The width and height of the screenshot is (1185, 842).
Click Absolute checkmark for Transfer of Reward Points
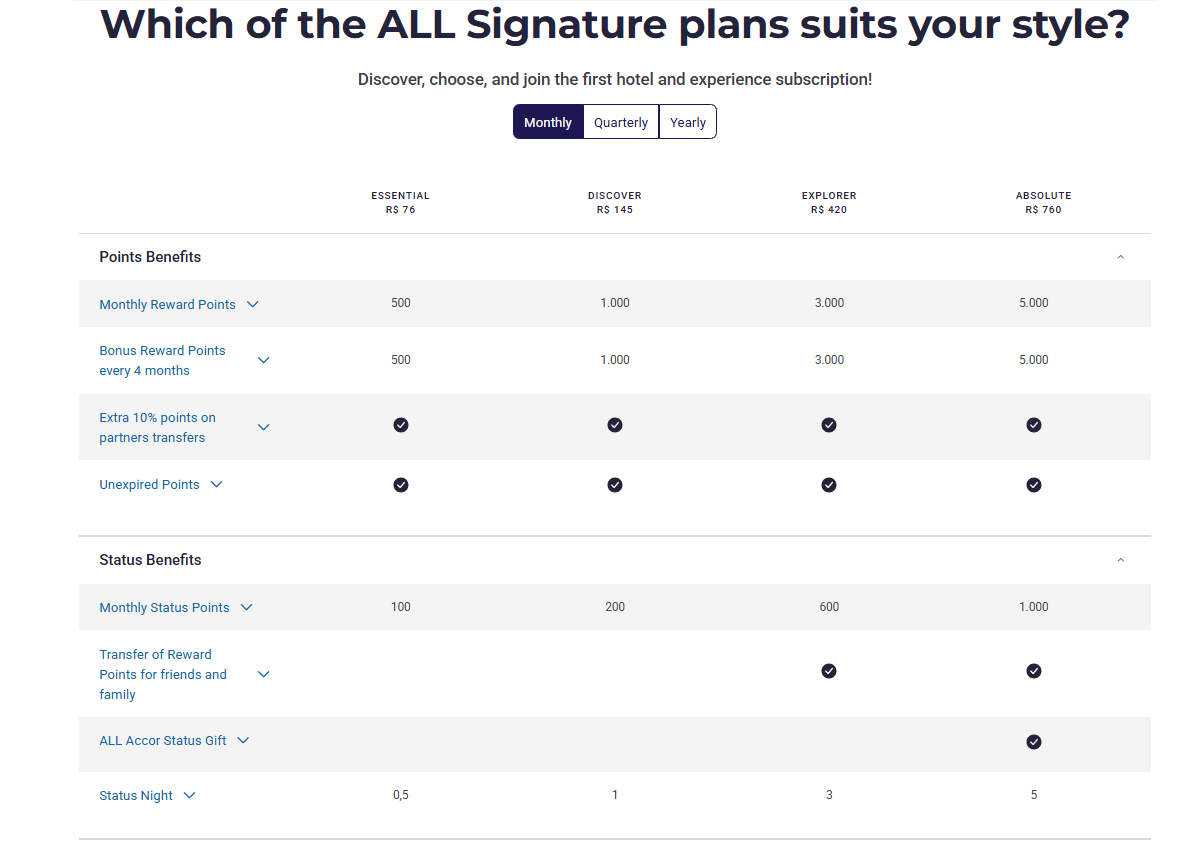pyautogui.click(x=1034, y=671)
